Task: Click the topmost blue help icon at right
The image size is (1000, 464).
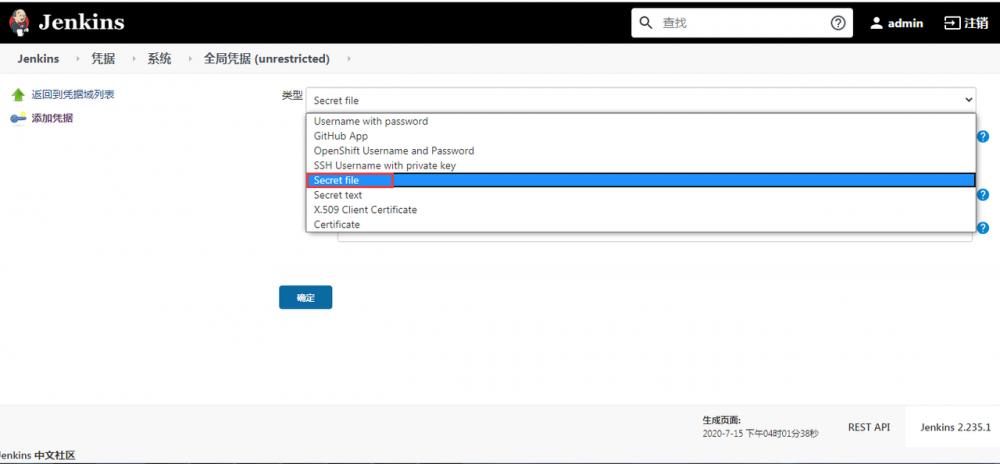Action: coord(983,136)
